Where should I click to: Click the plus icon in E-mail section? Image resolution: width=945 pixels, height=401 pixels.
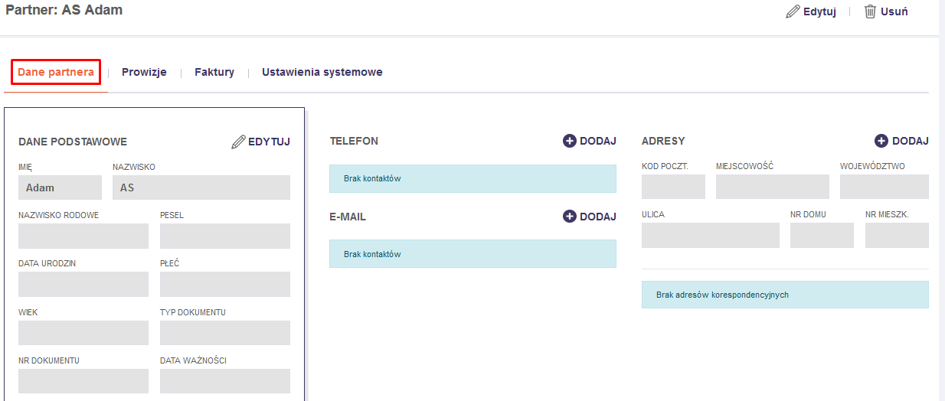click(570, 216)
